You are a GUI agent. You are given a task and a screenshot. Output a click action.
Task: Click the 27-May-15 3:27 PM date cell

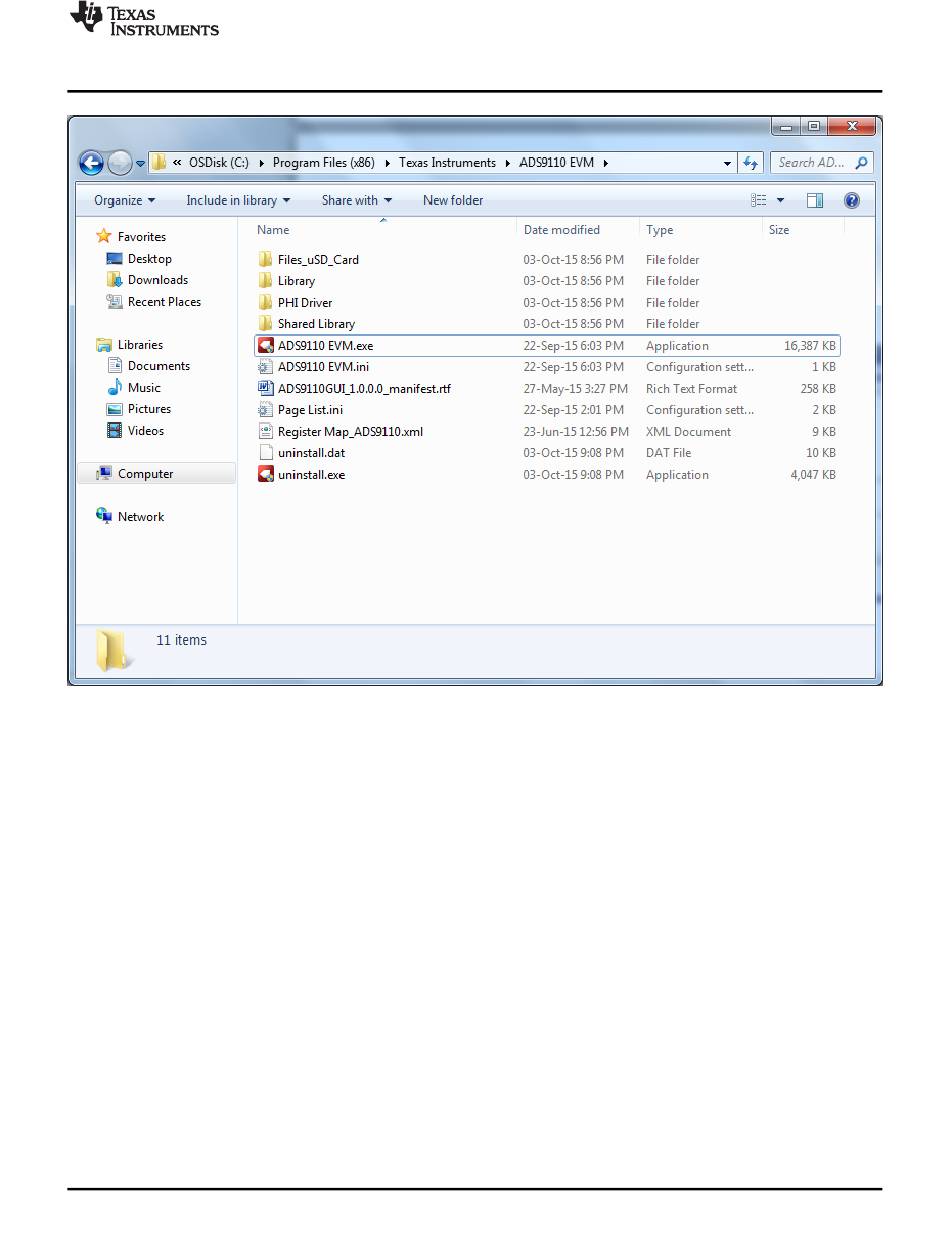pos(576,389)
